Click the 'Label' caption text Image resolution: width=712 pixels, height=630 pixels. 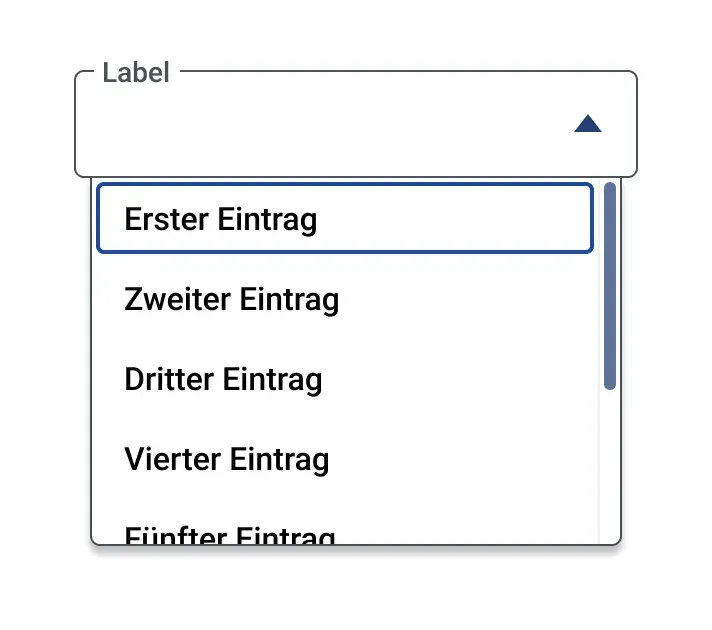pyautogui.click(x=136, y=72)
